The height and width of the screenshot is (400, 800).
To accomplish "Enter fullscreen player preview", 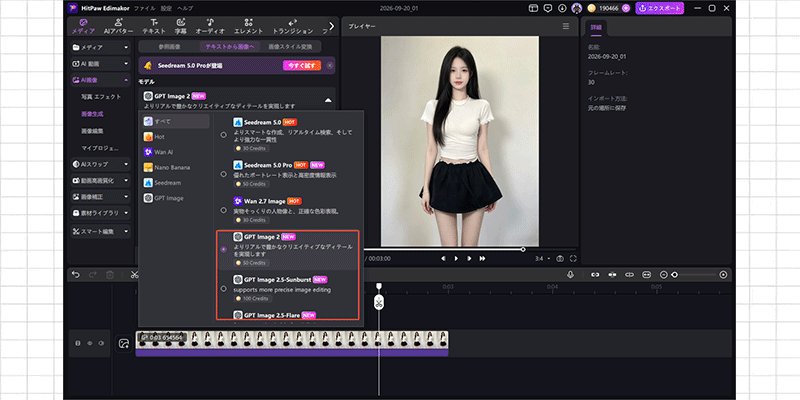I will point(573,259).
